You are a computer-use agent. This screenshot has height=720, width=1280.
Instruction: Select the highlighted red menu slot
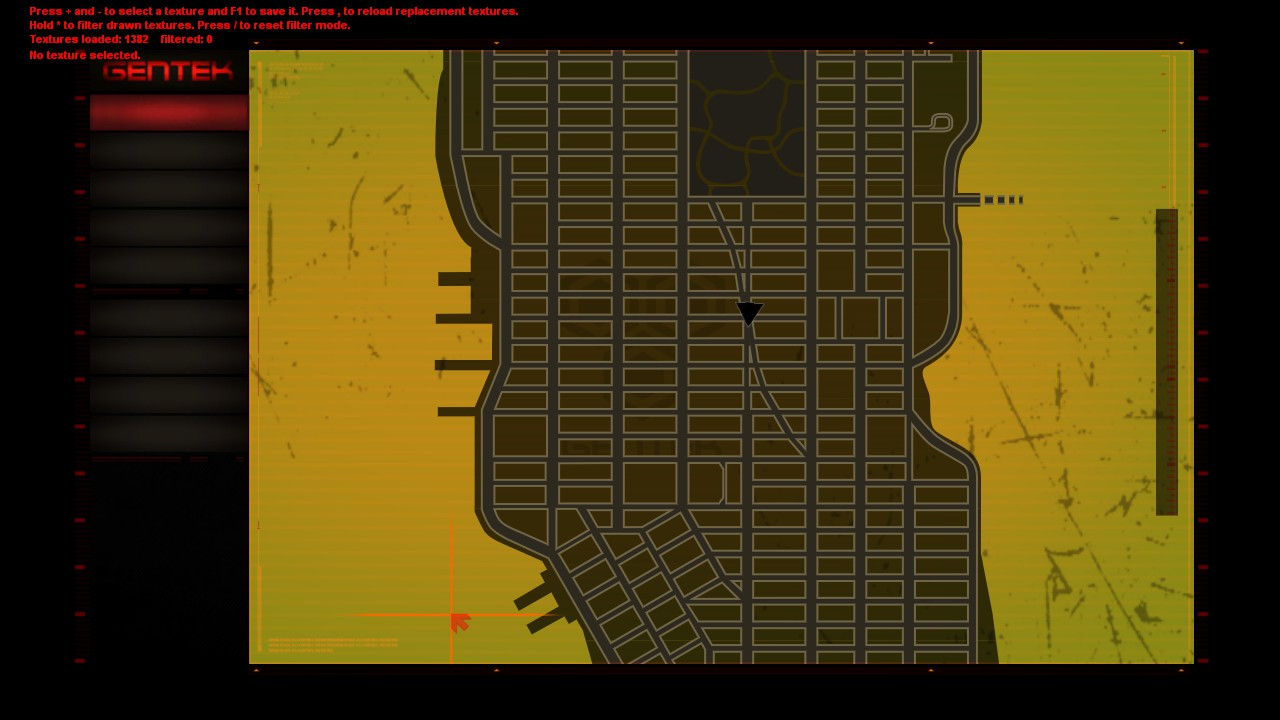169,113
